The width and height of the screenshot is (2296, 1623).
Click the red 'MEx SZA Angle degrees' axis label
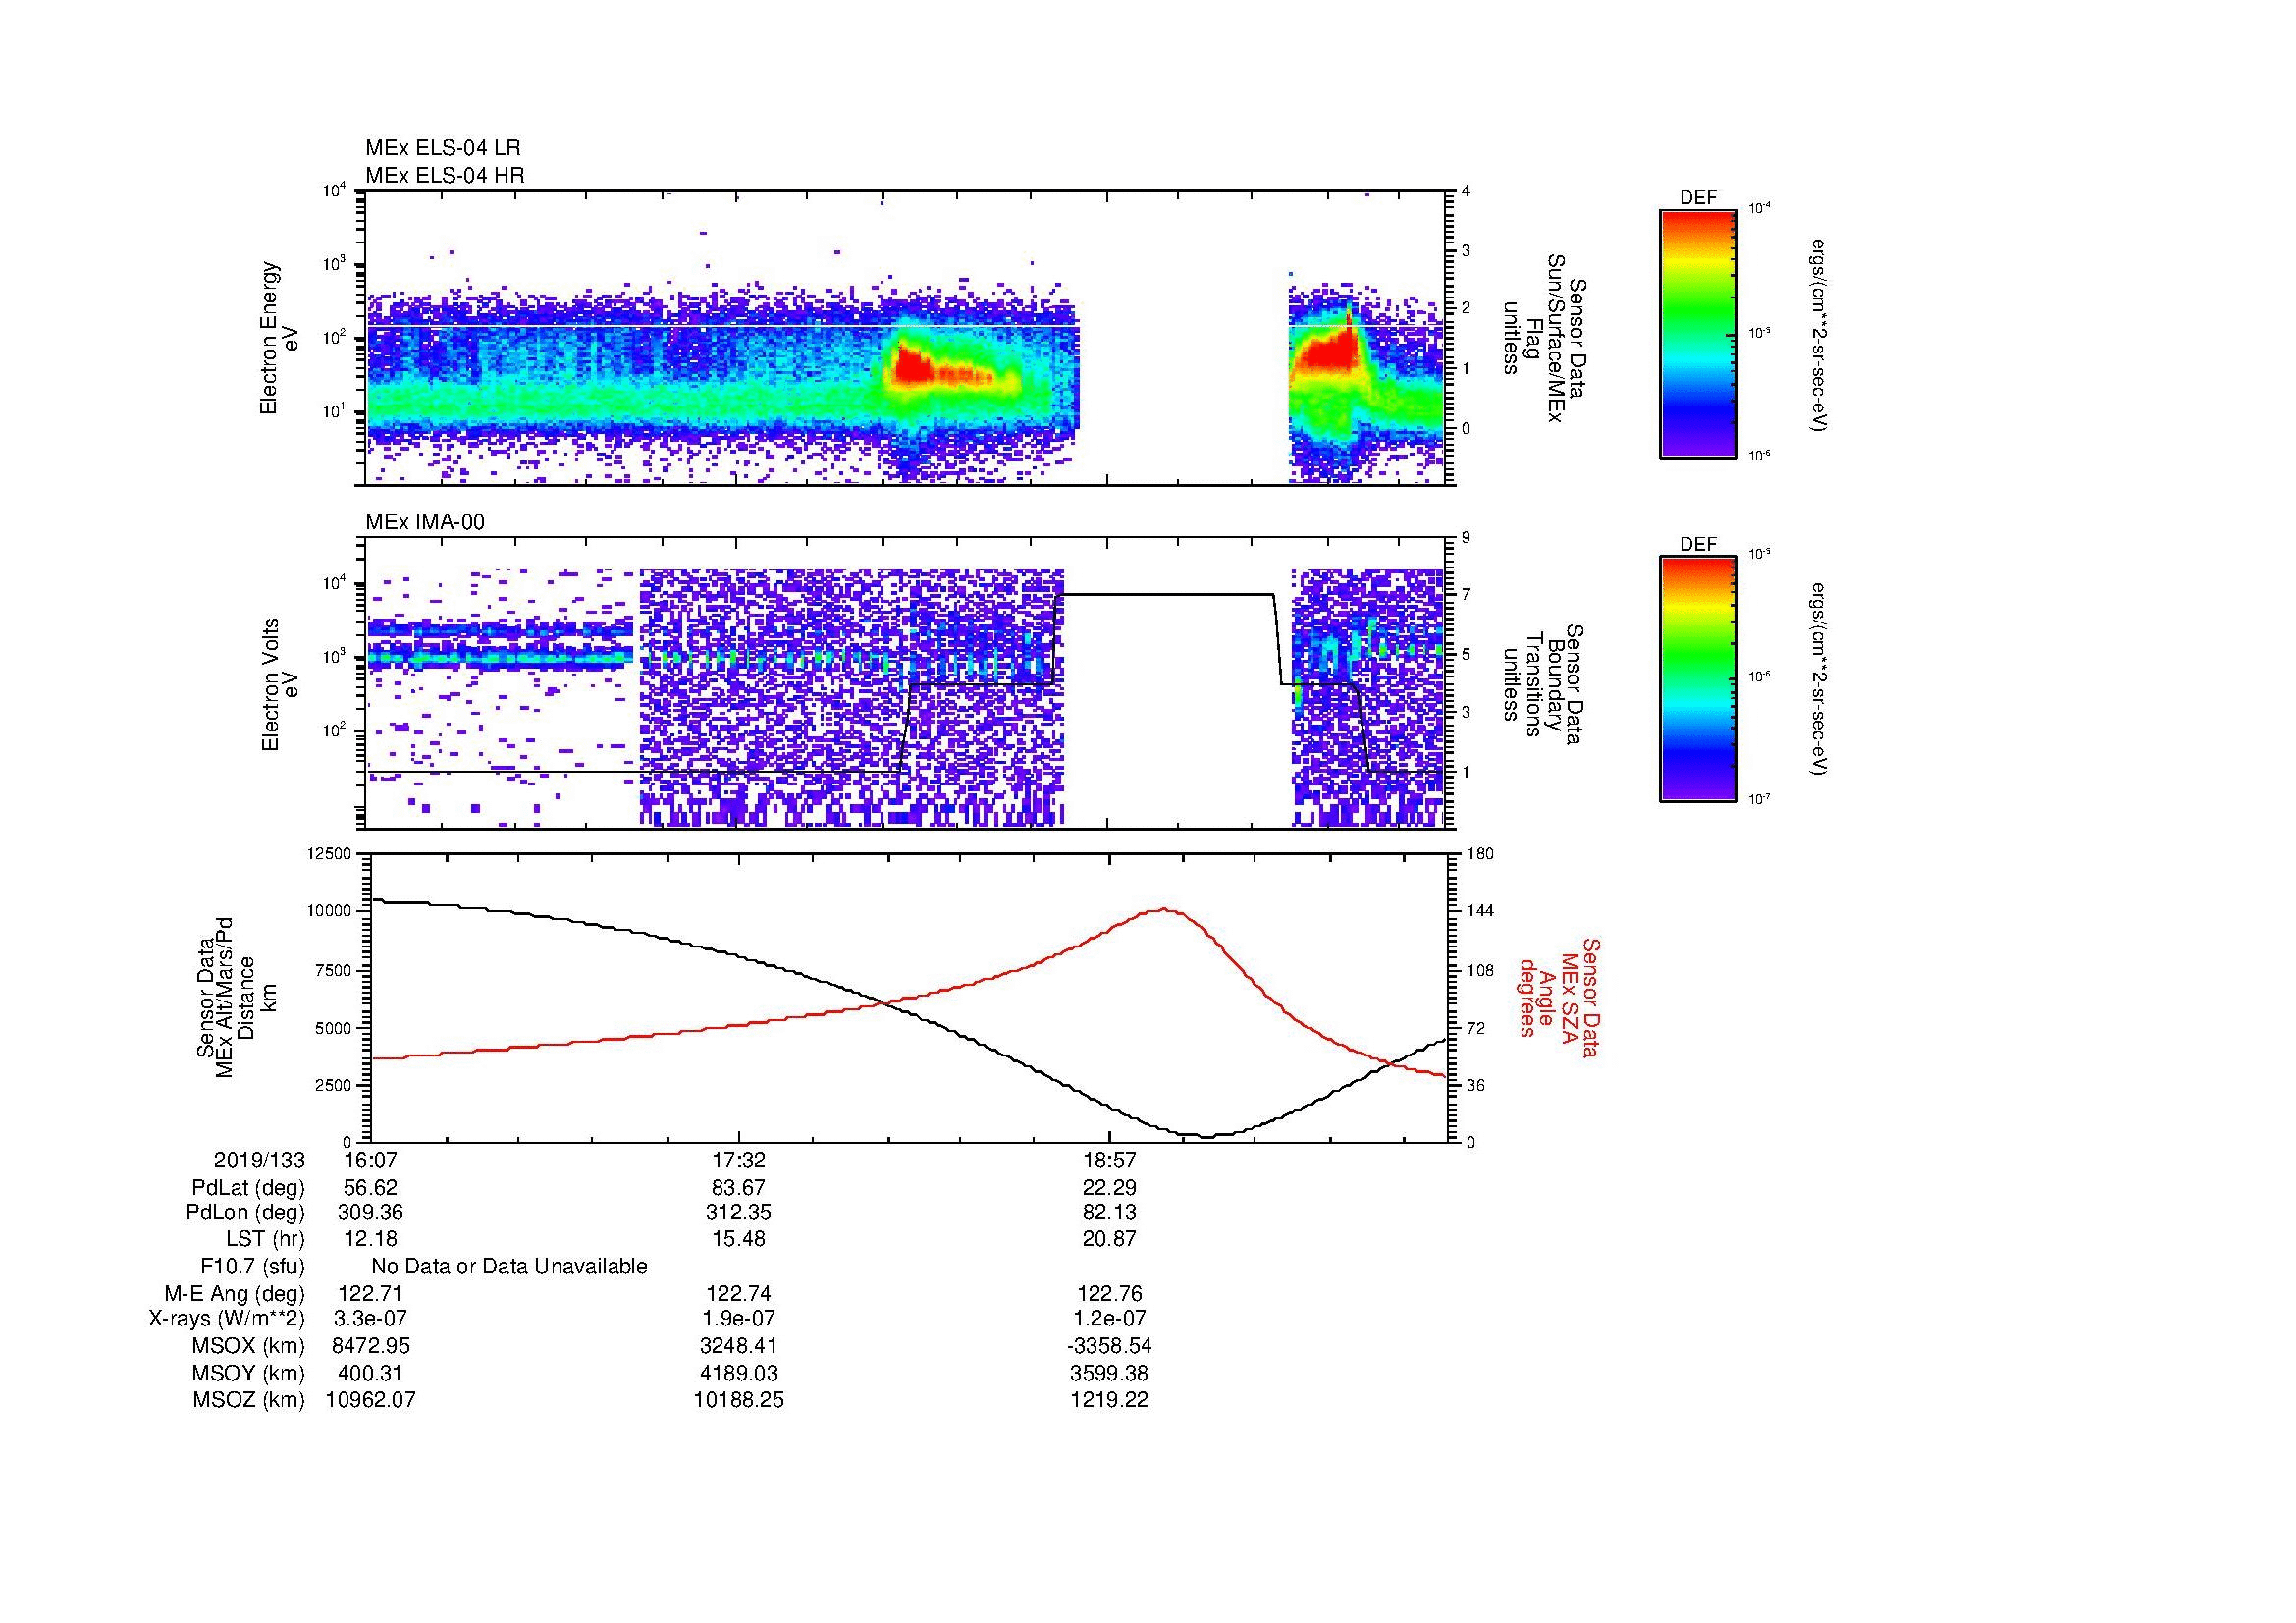[x=1558, y=997]
